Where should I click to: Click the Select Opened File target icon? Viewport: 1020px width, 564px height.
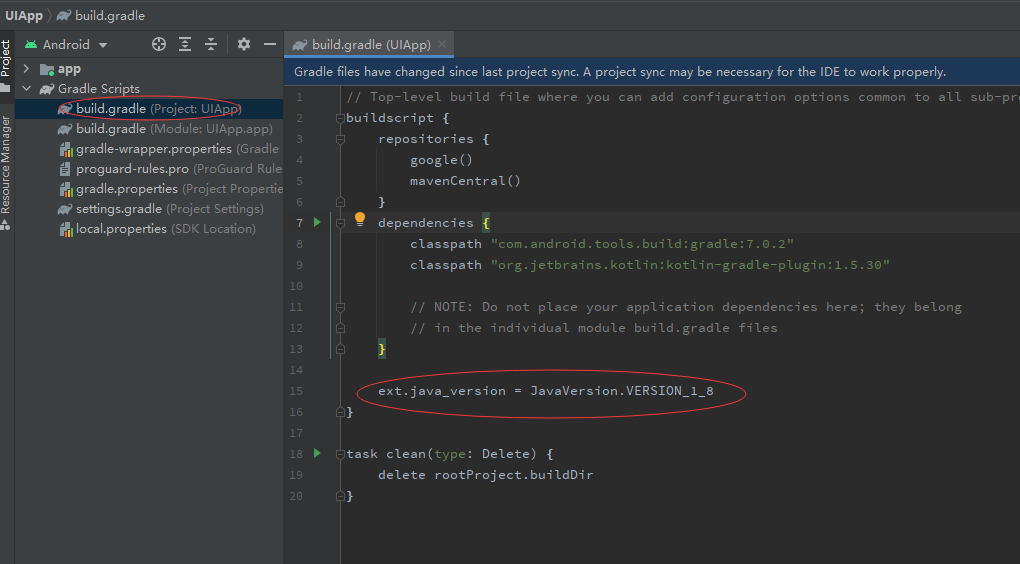click(x=158, y=44)
